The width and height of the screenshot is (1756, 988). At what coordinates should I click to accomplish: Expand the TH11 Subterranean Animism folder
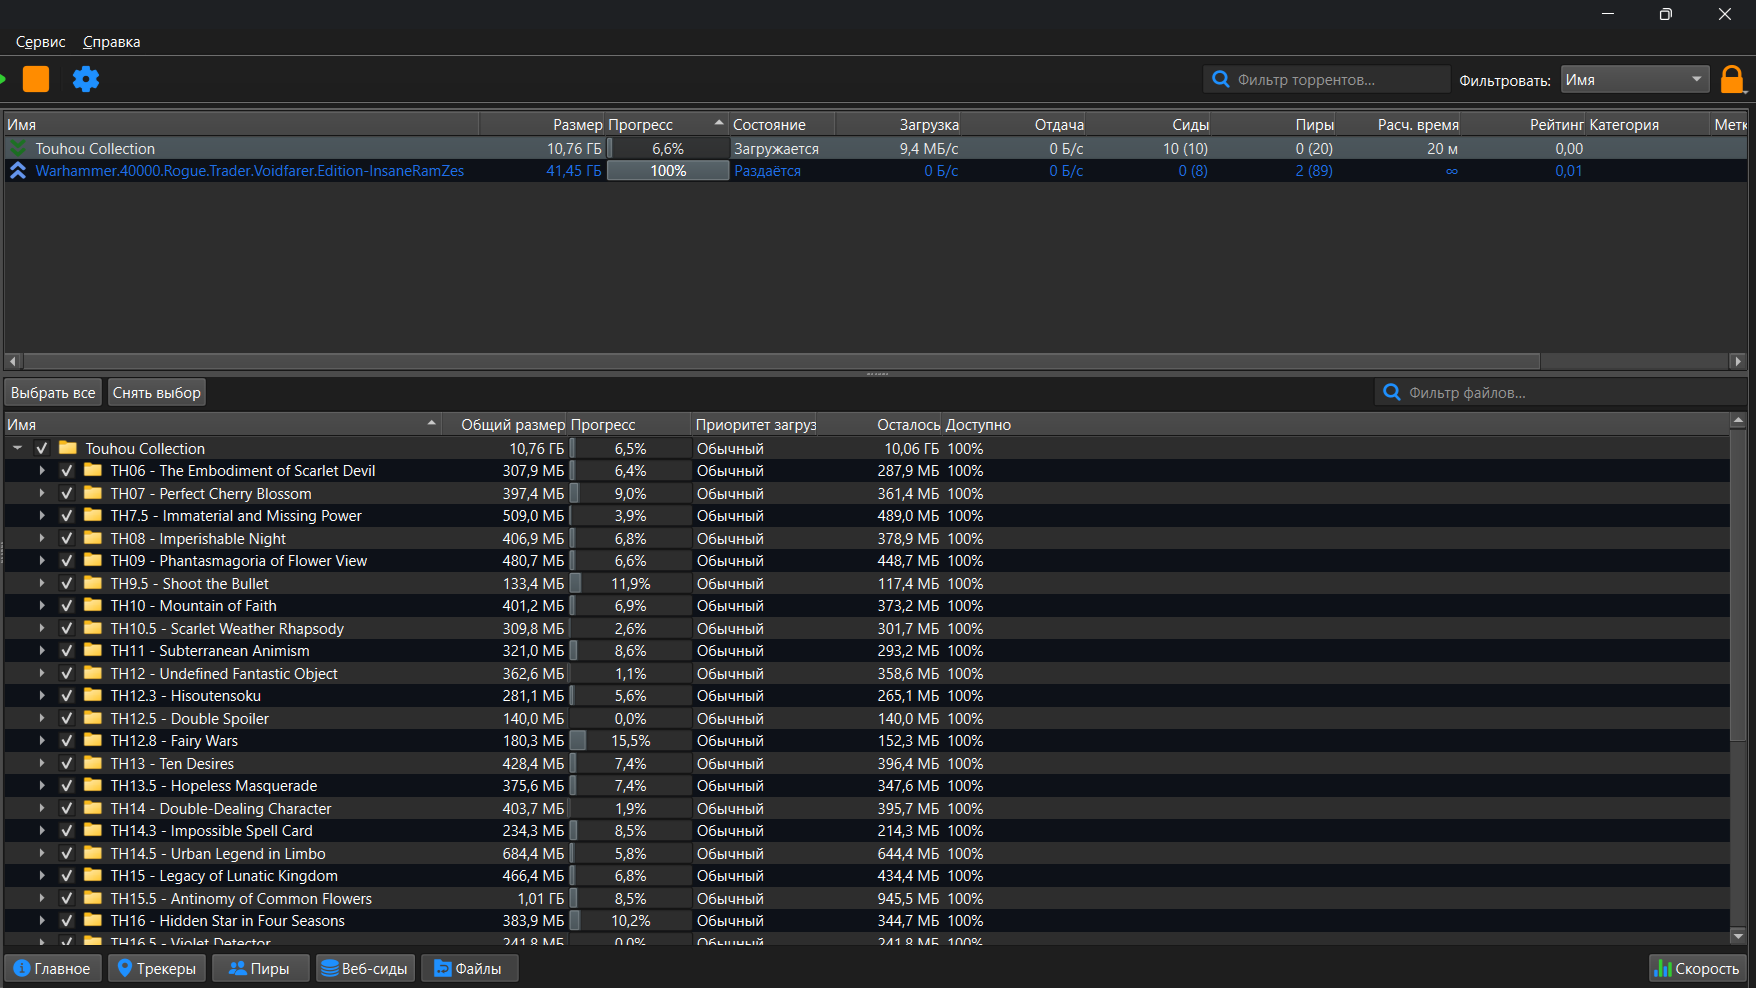pos(42,651)
